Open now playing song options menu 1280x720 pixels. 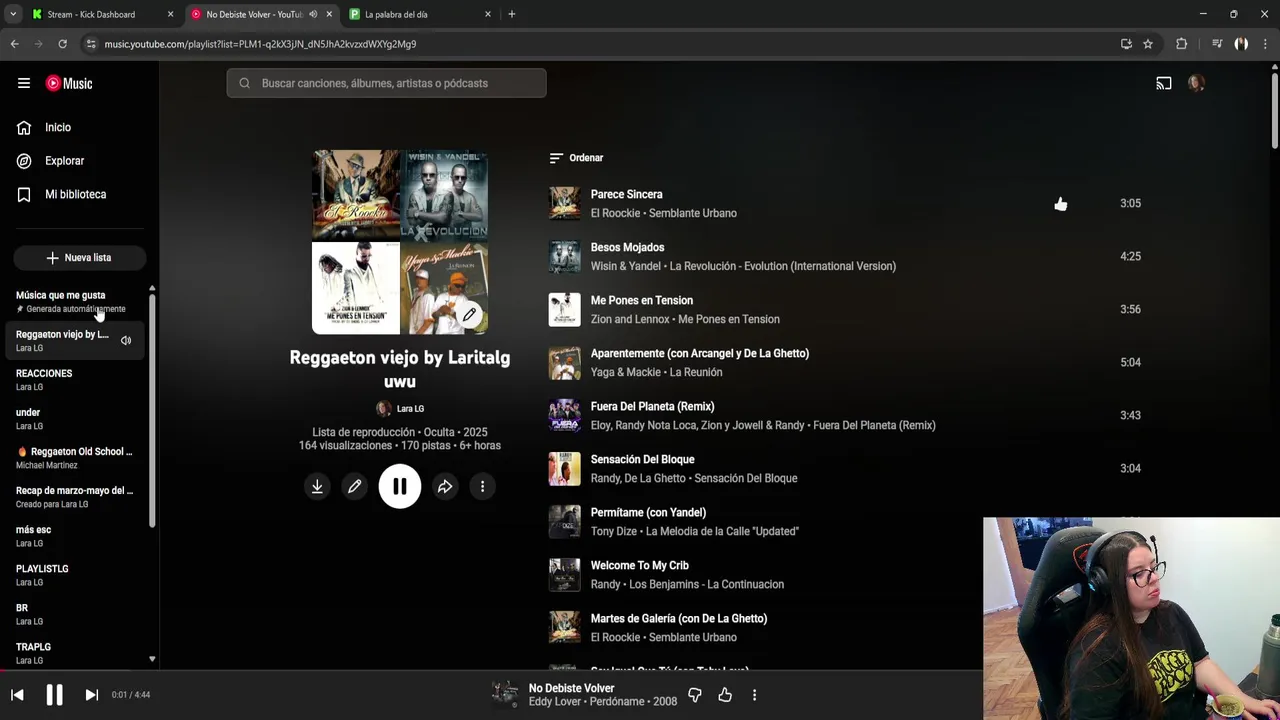754,694
